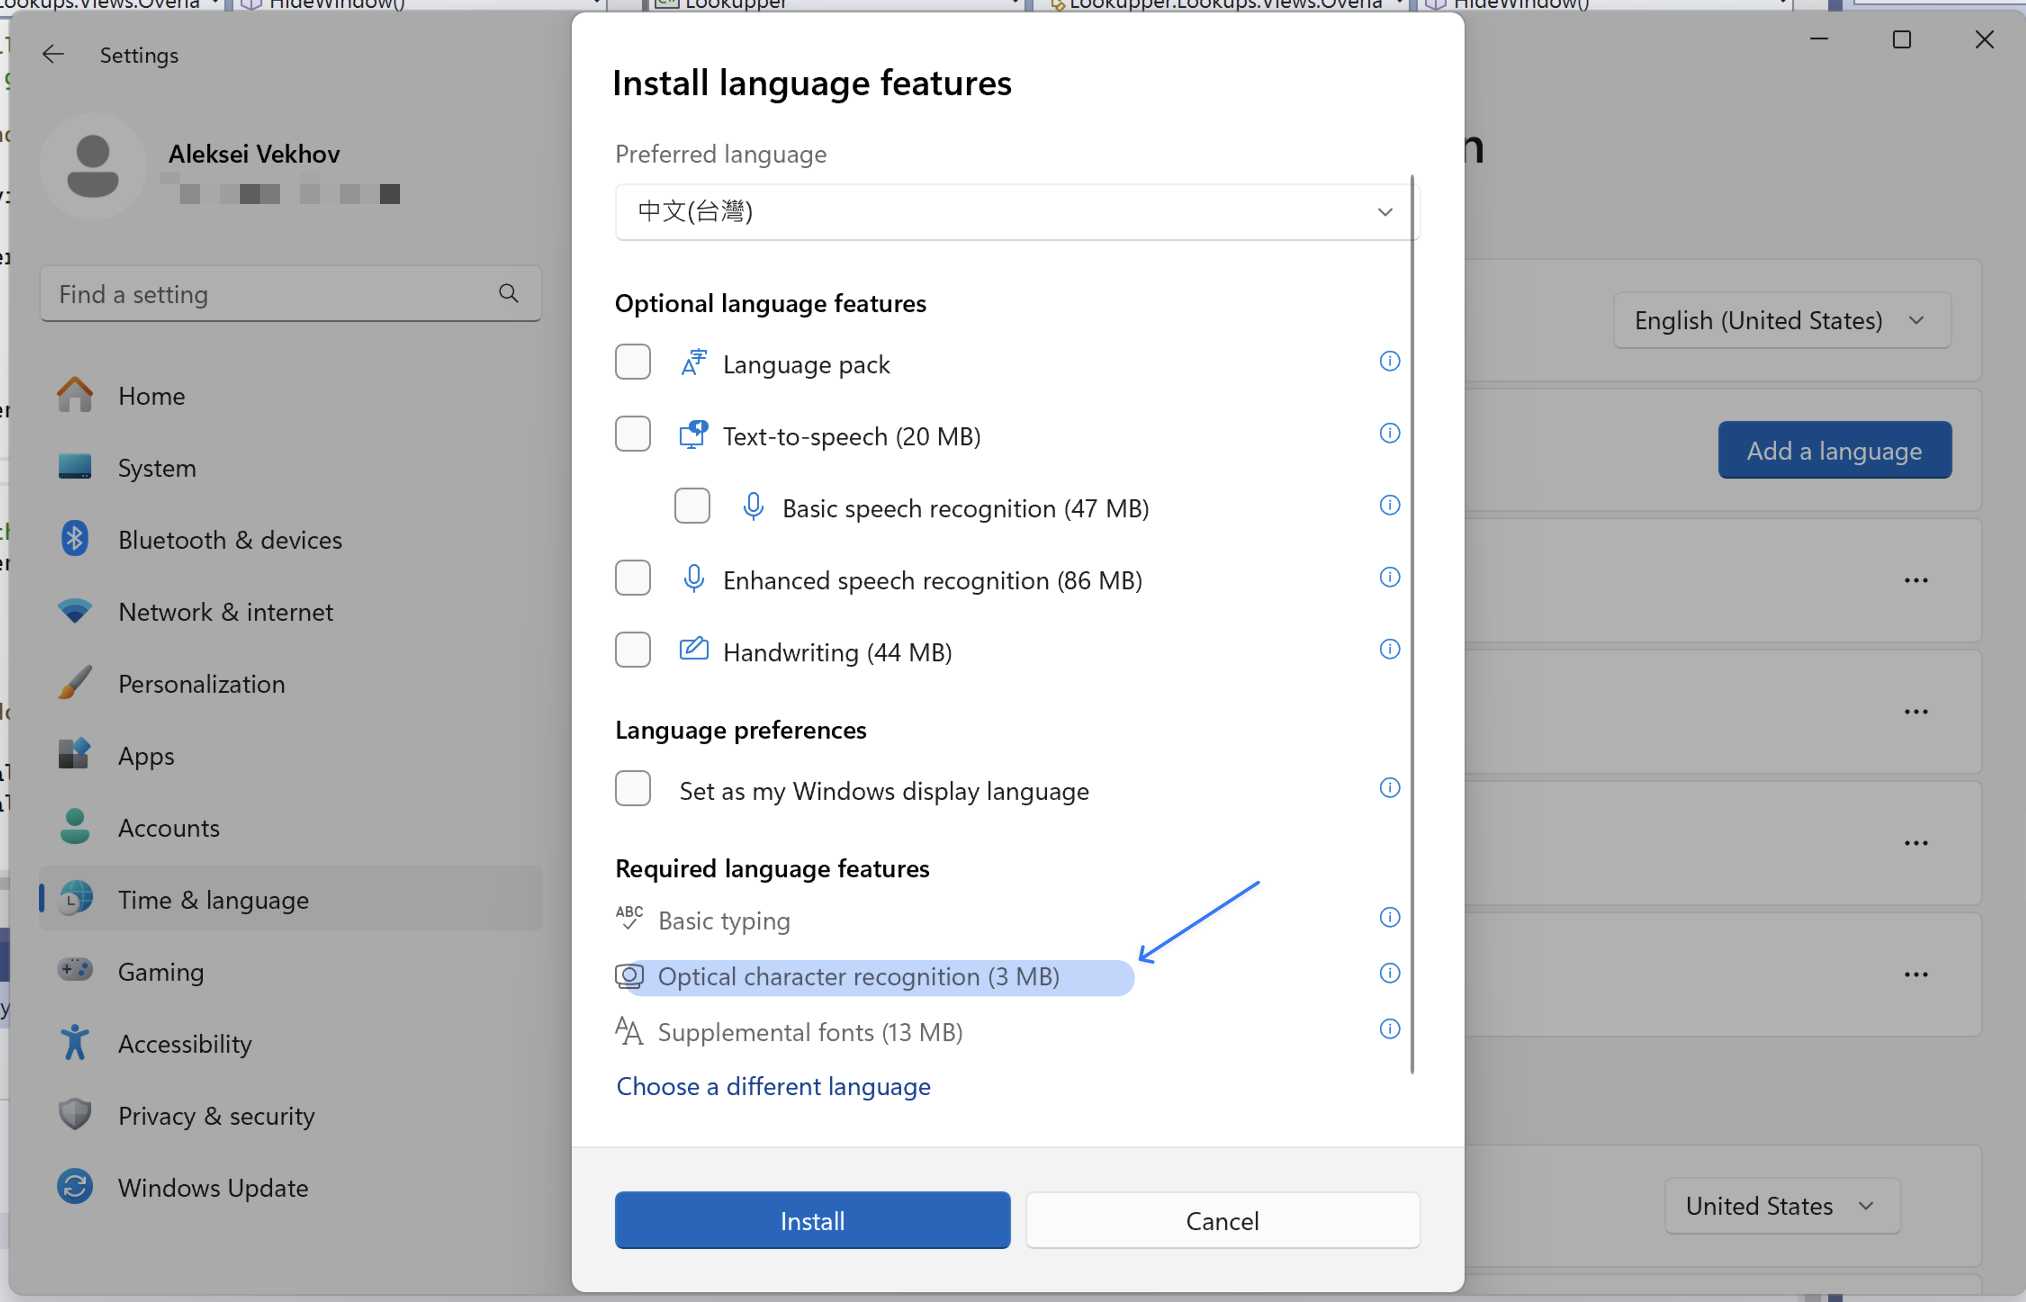Click Add a language button

pyautogui.click(x=1834, y=450)
